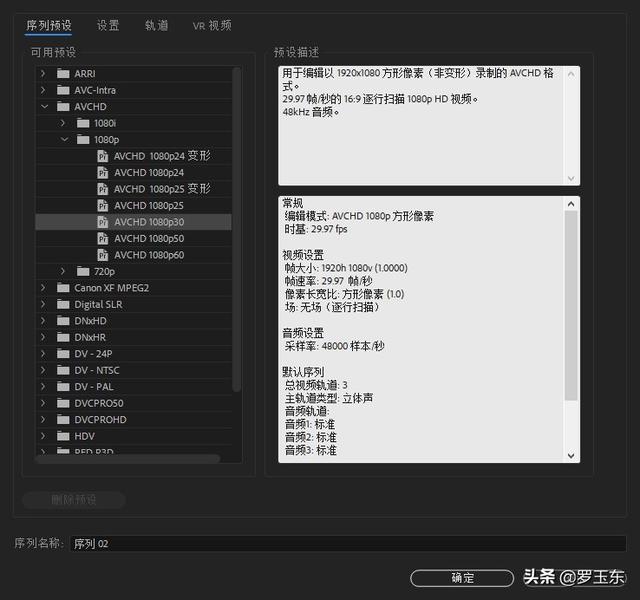This screenshot has height=600, width=640.
Task: Click the DVCPRO50 folder icon
Action: (x=63, y=403)
